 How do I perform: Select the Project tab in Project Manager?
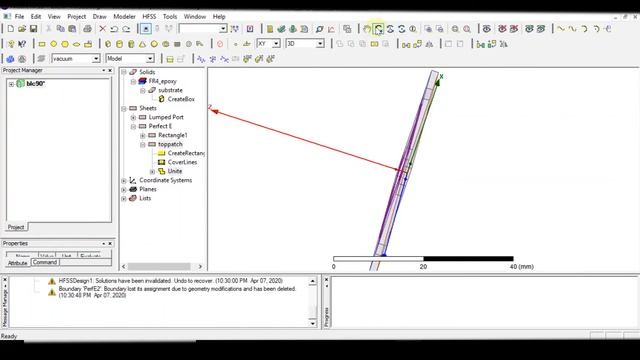click(16, 227)
